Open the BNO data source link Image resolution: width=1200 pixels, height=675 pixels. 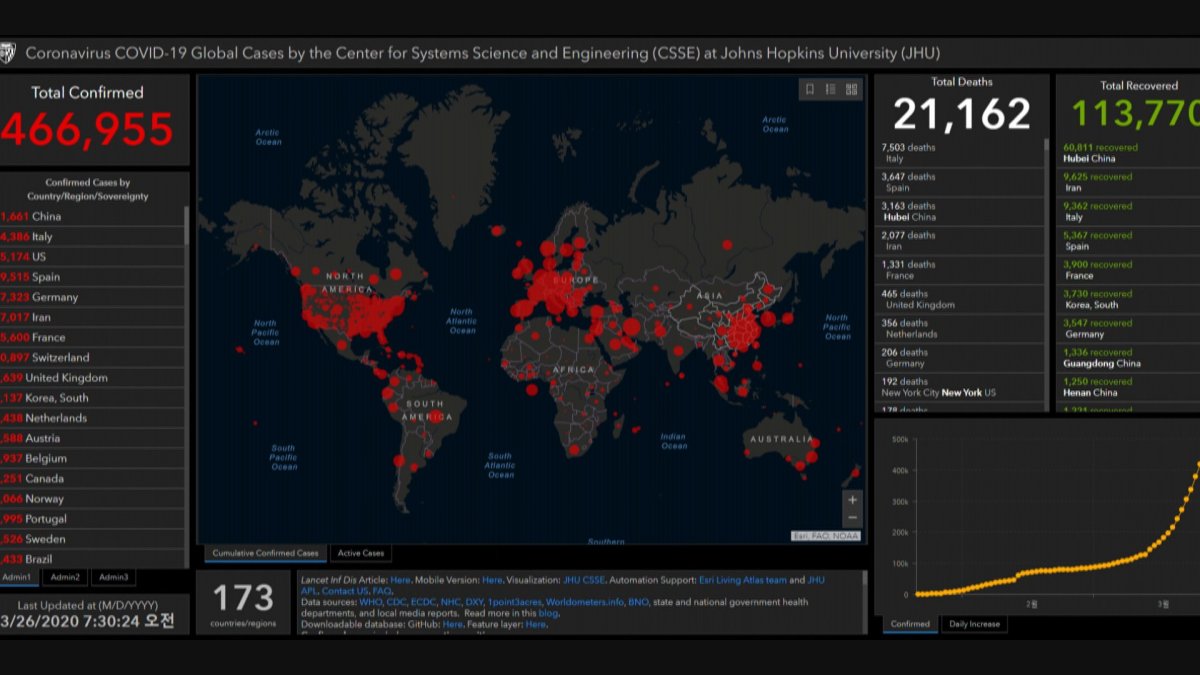[x=638, y=603]
